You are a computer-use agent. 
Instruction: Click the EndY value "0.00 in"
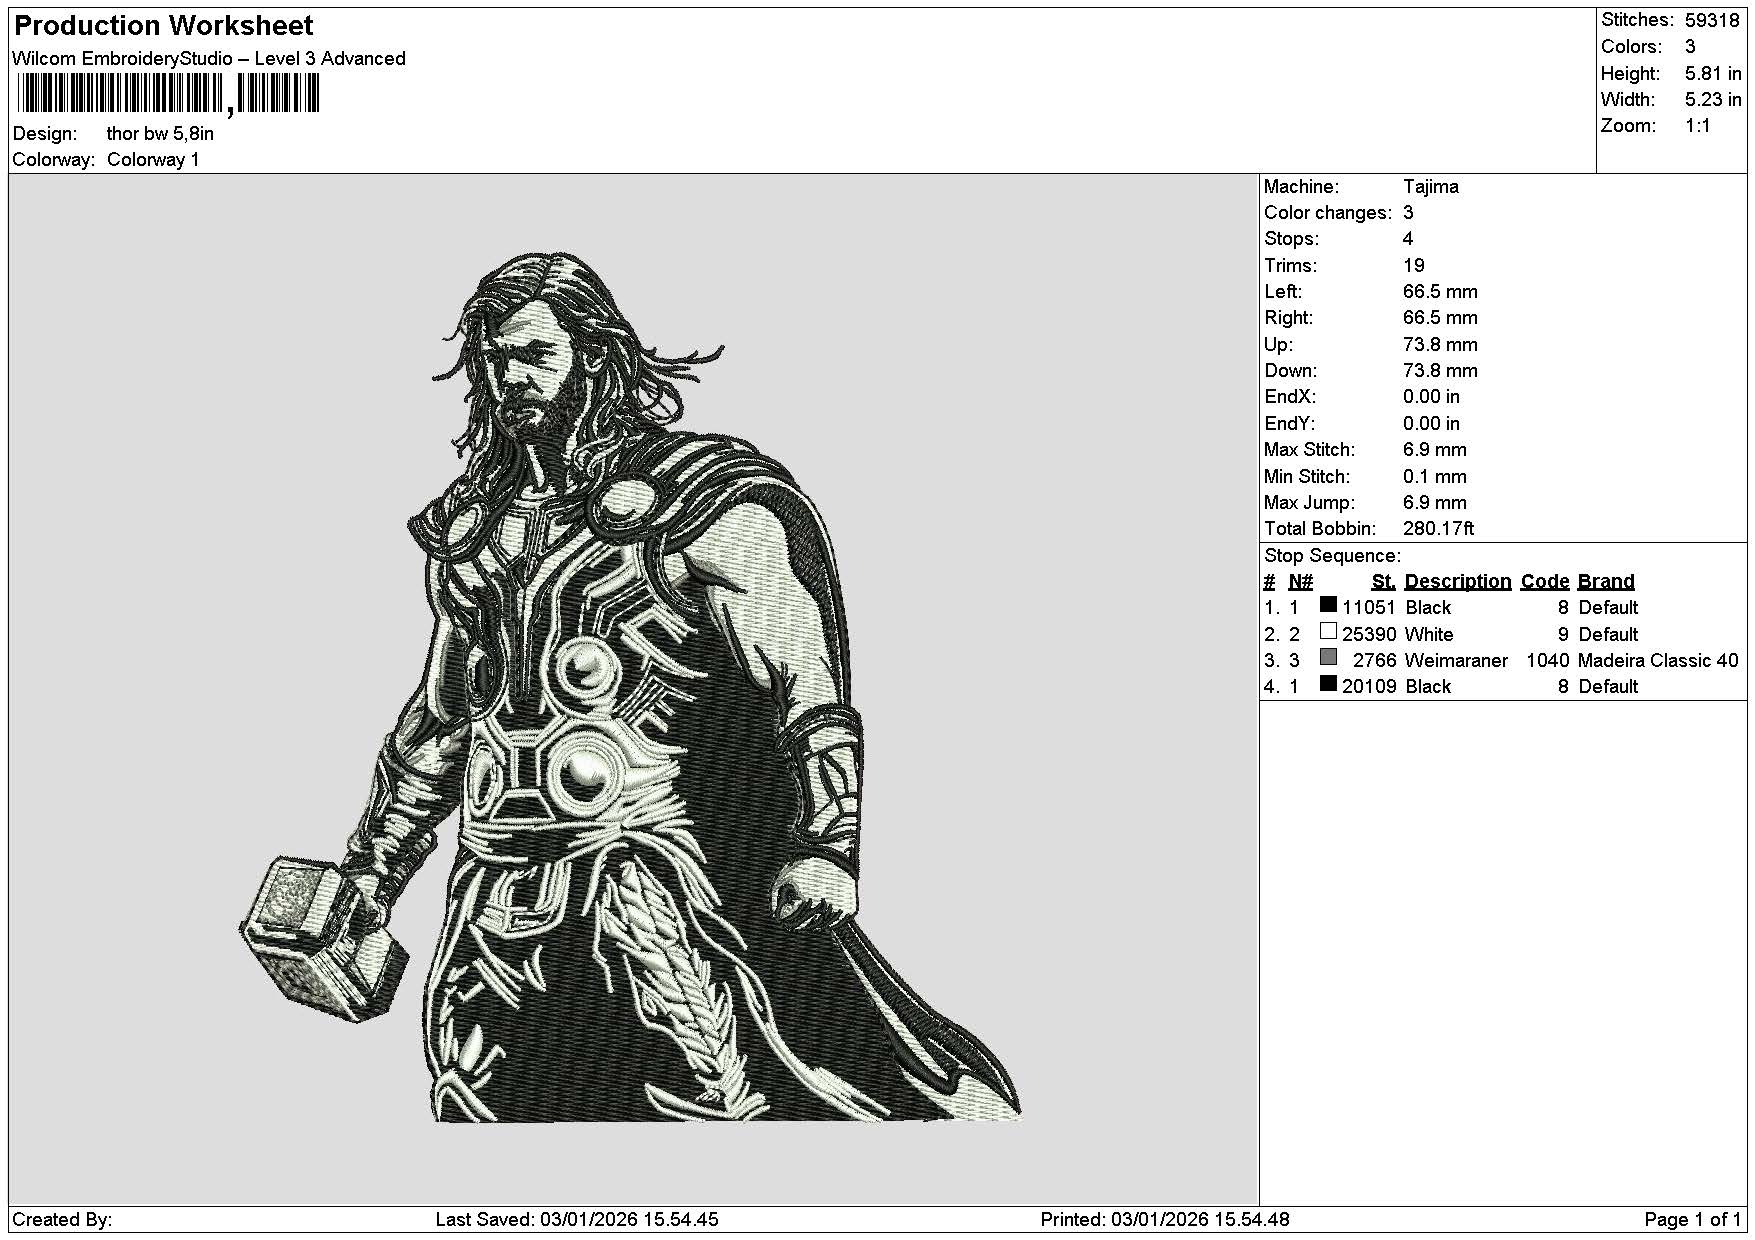click(x=1431, y=424)
